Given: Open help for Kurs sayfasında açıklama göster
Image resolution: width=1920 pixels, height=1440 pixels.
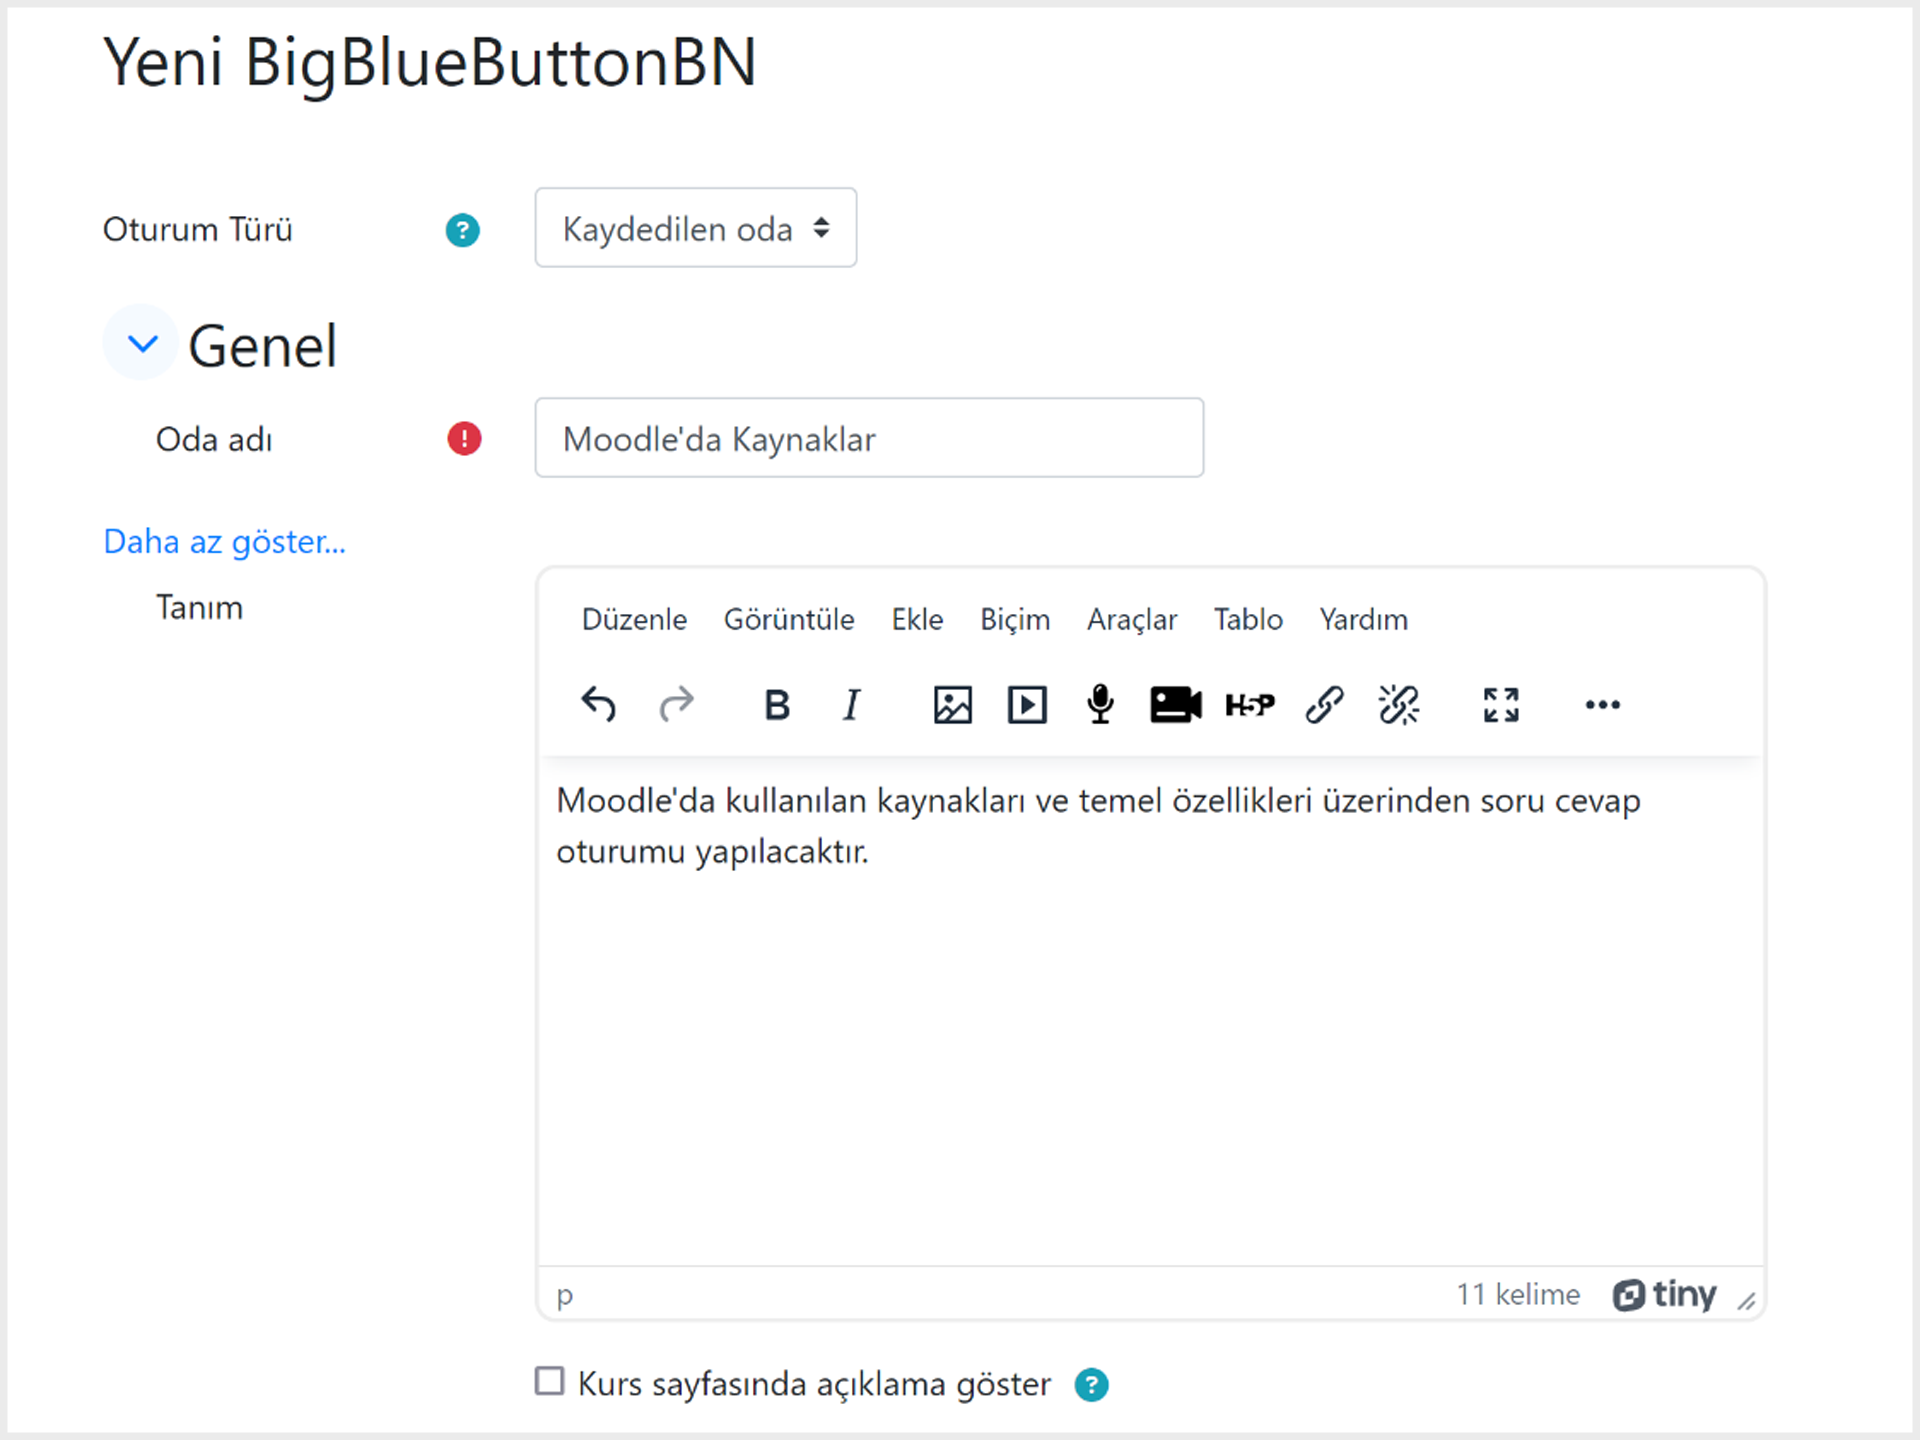Looking at the screenshot, I should pyautogui.click(x=1091, y=1385).
